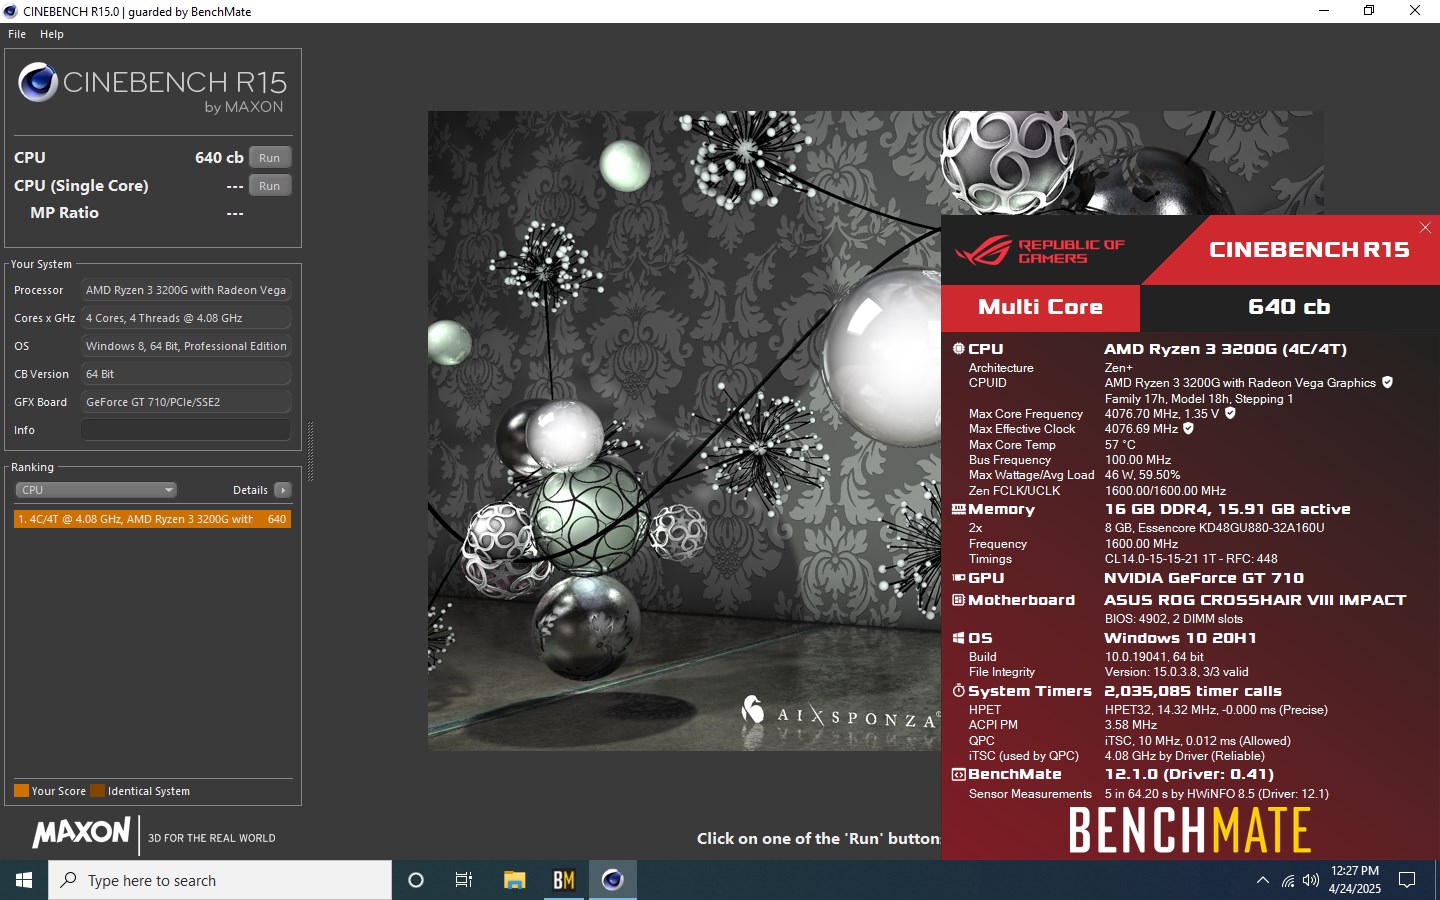
Task: Click the Info input field
Action: tap(186, 430)
